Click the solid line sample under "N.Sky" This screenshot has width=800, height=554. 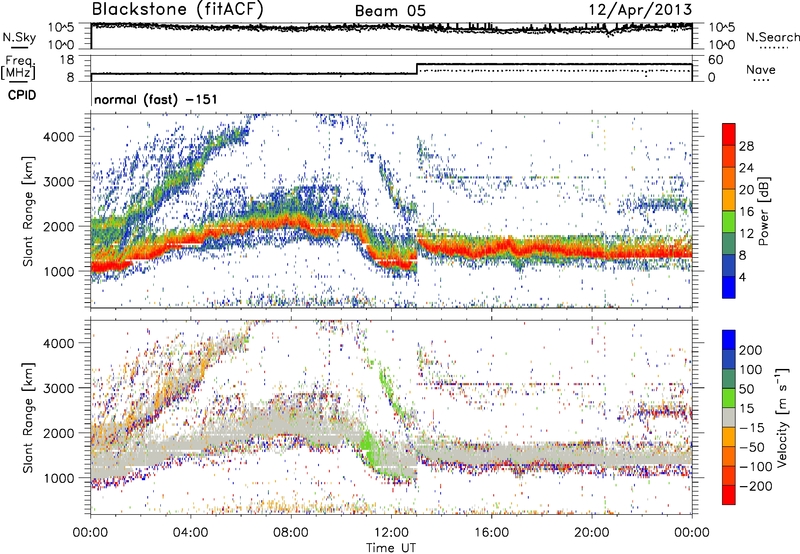19,47
